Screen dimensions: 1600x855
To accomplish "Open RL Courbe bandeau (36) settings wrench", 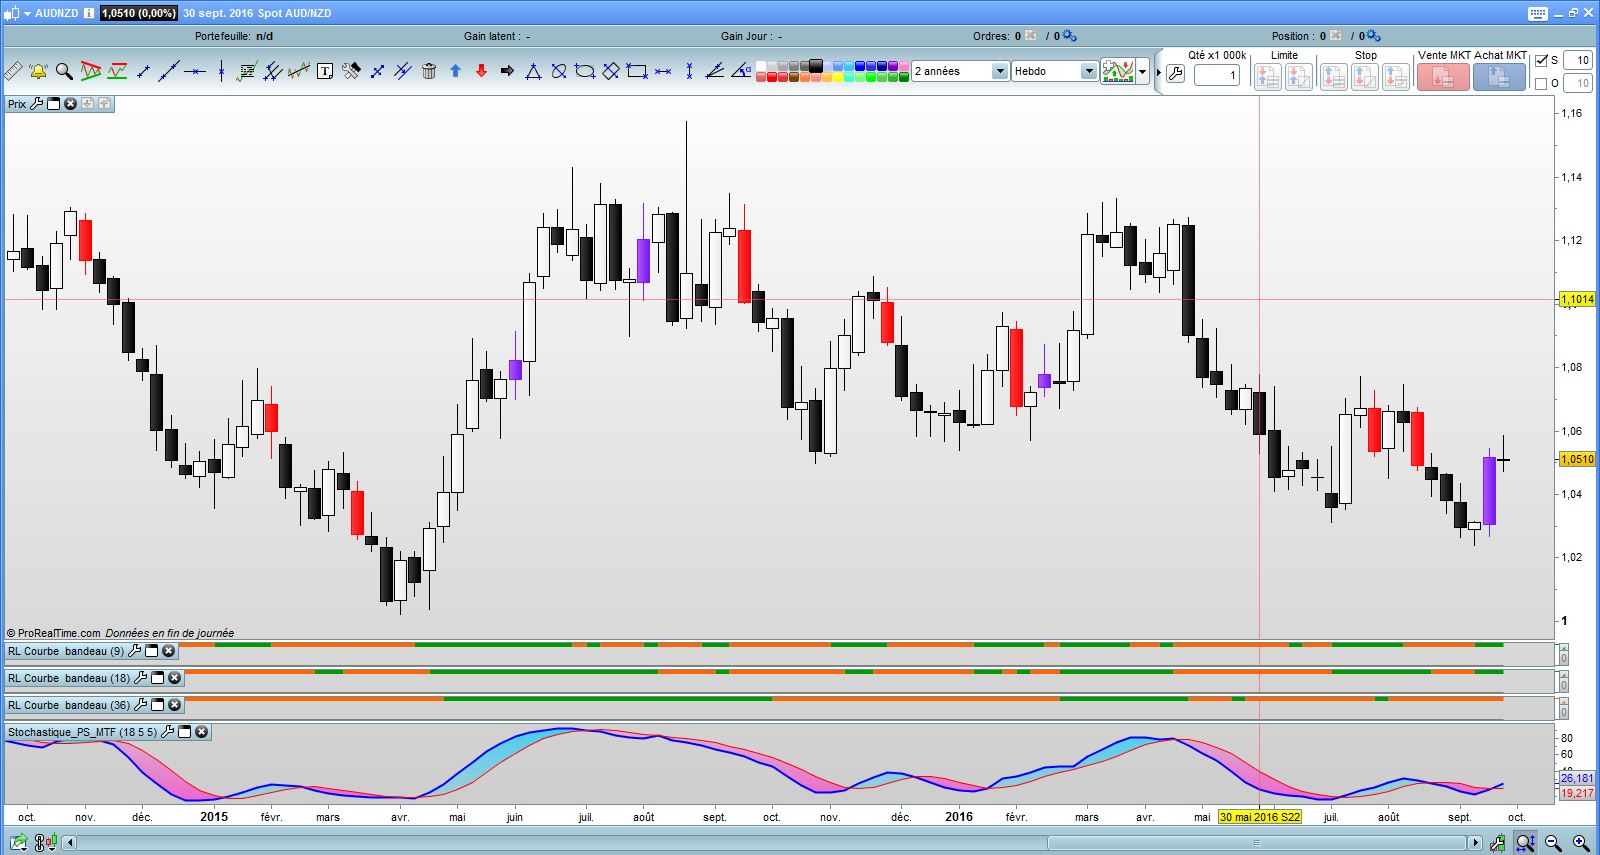I will click(141, 705).
